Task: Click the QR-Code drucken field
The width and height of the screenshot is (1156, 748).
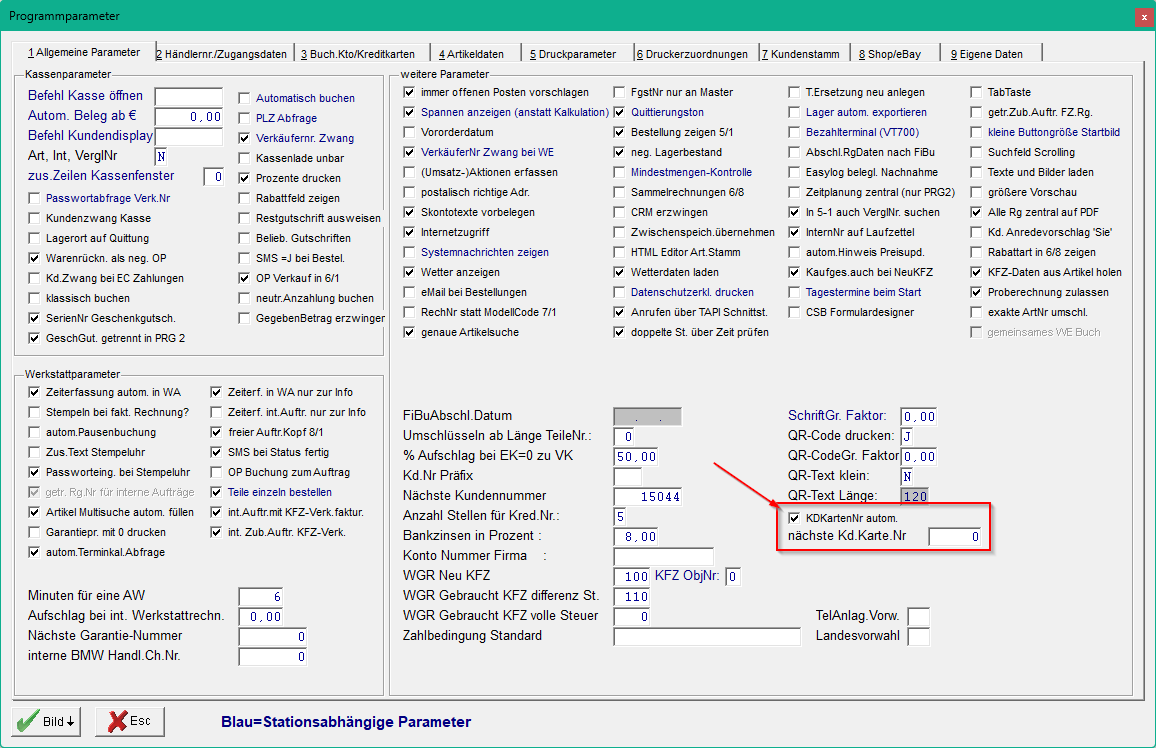Action: click(x=907, y=436)
